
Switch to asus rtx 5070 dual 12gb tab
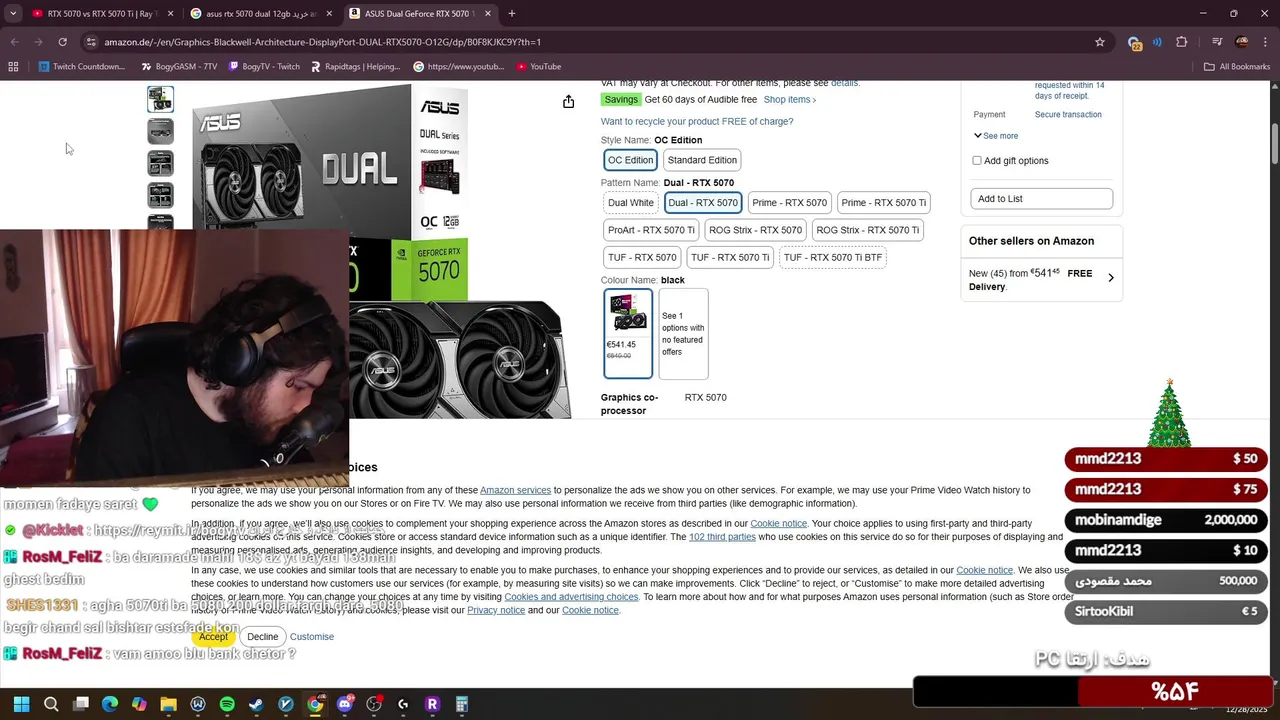(260, 14)
